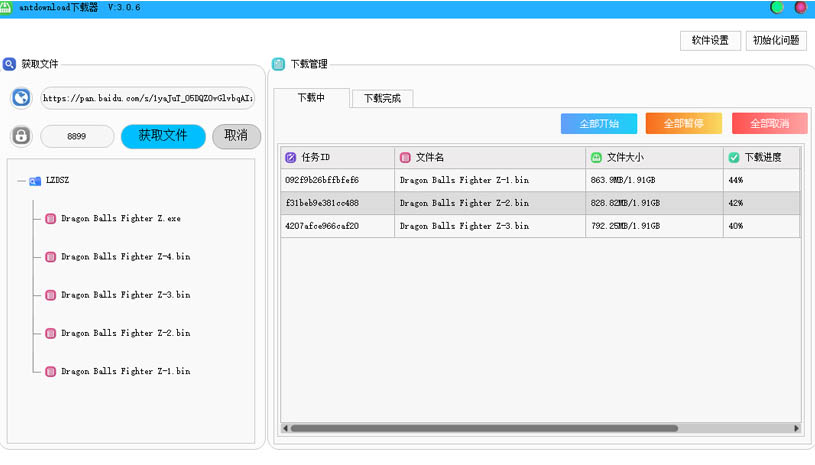Click the 下载管理 panel clipboard icon
Viewport: 815px width, 465px height.
tap(279, 64)
